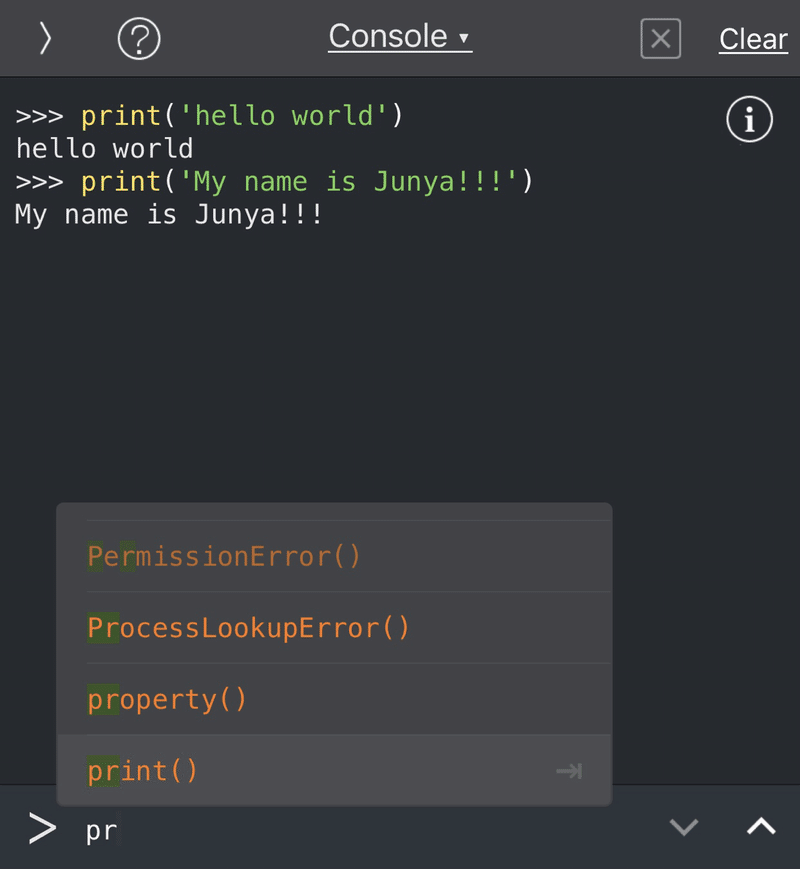Tap the 'hello world' output line
Viewport: 800px width, 869px height.
(103, 148)
